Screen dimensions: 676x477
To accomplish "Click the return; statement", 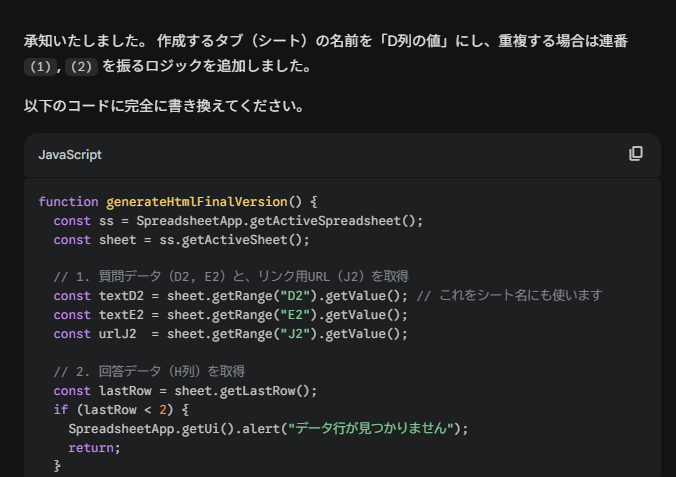I will point(94,448).
